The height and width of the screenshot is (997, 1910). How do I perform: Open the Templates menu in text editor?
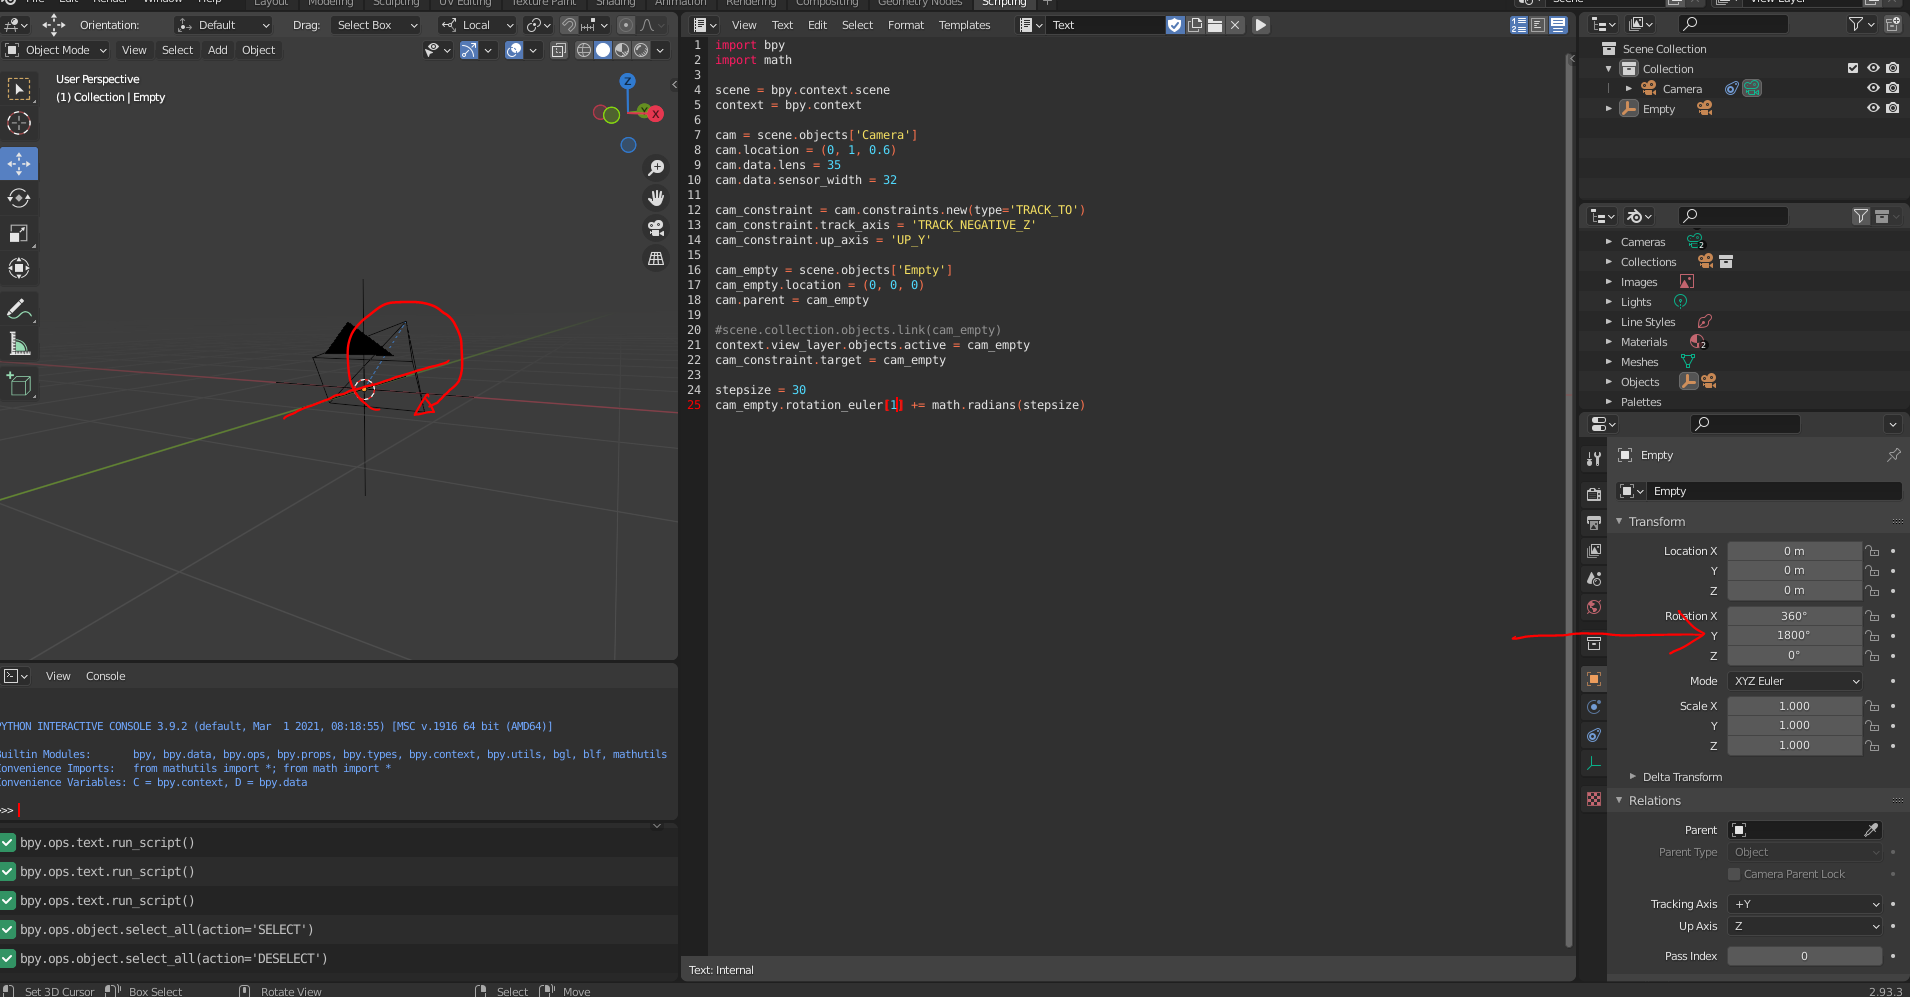[964, 25]
